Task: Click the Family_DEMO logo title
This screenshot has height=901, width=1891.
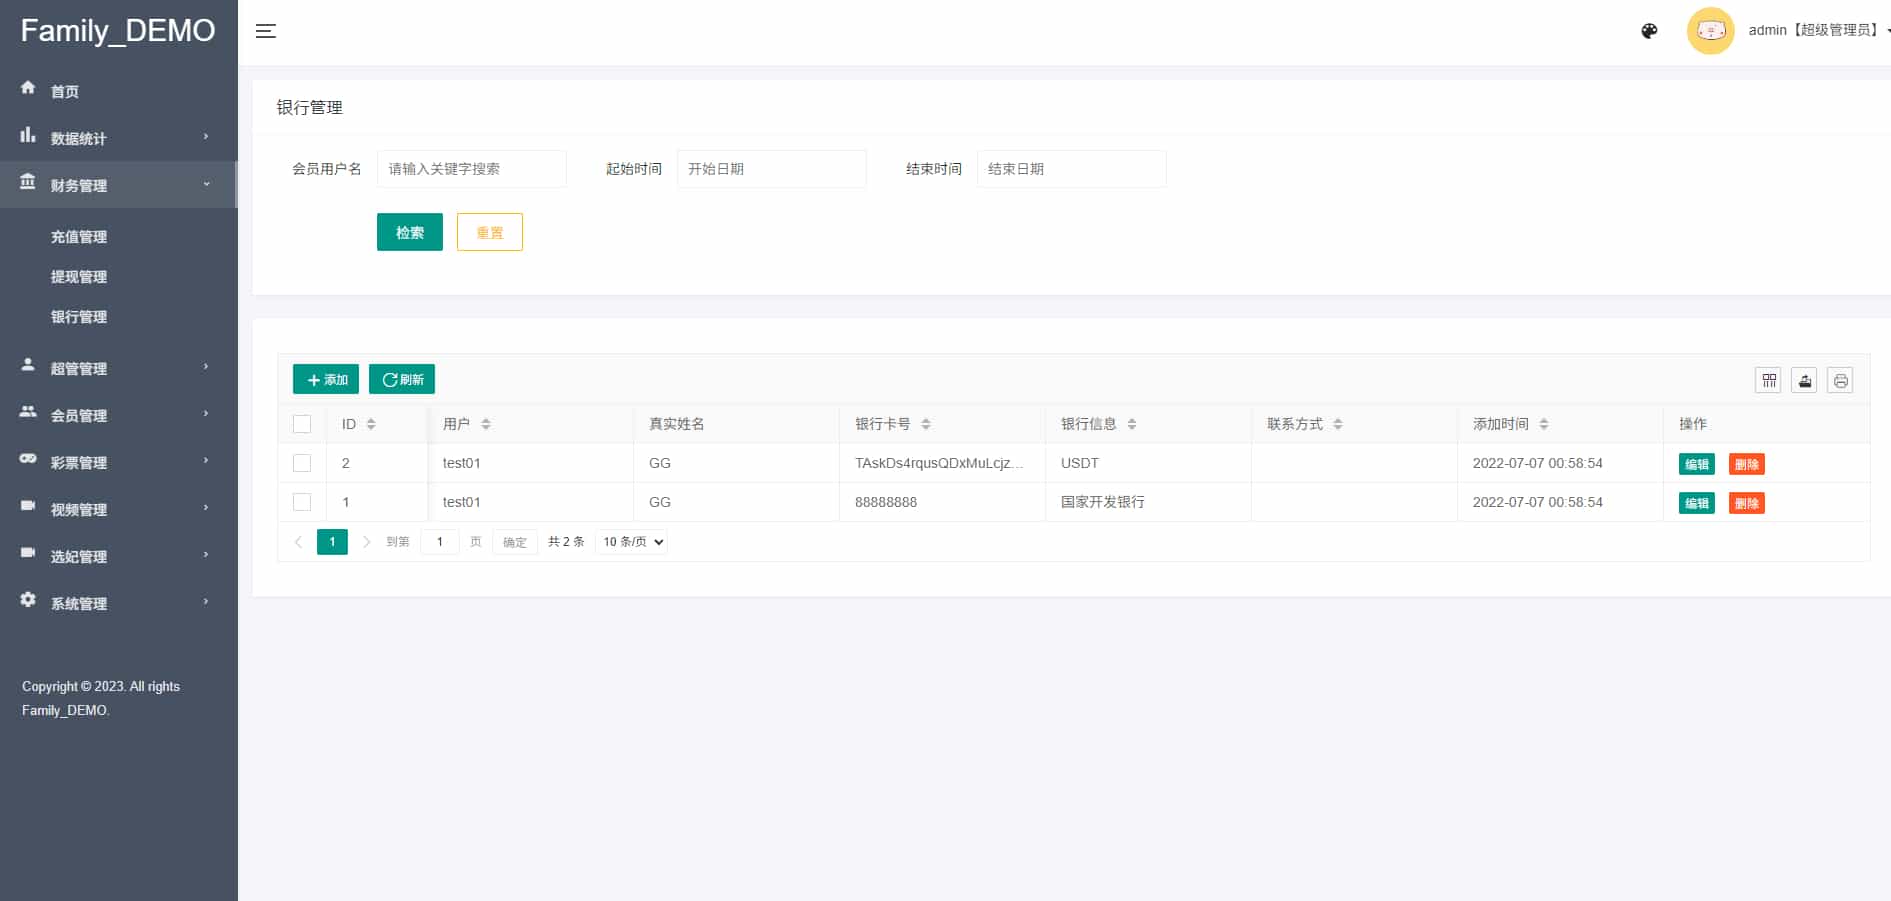Action: click(x=118, y=31)
